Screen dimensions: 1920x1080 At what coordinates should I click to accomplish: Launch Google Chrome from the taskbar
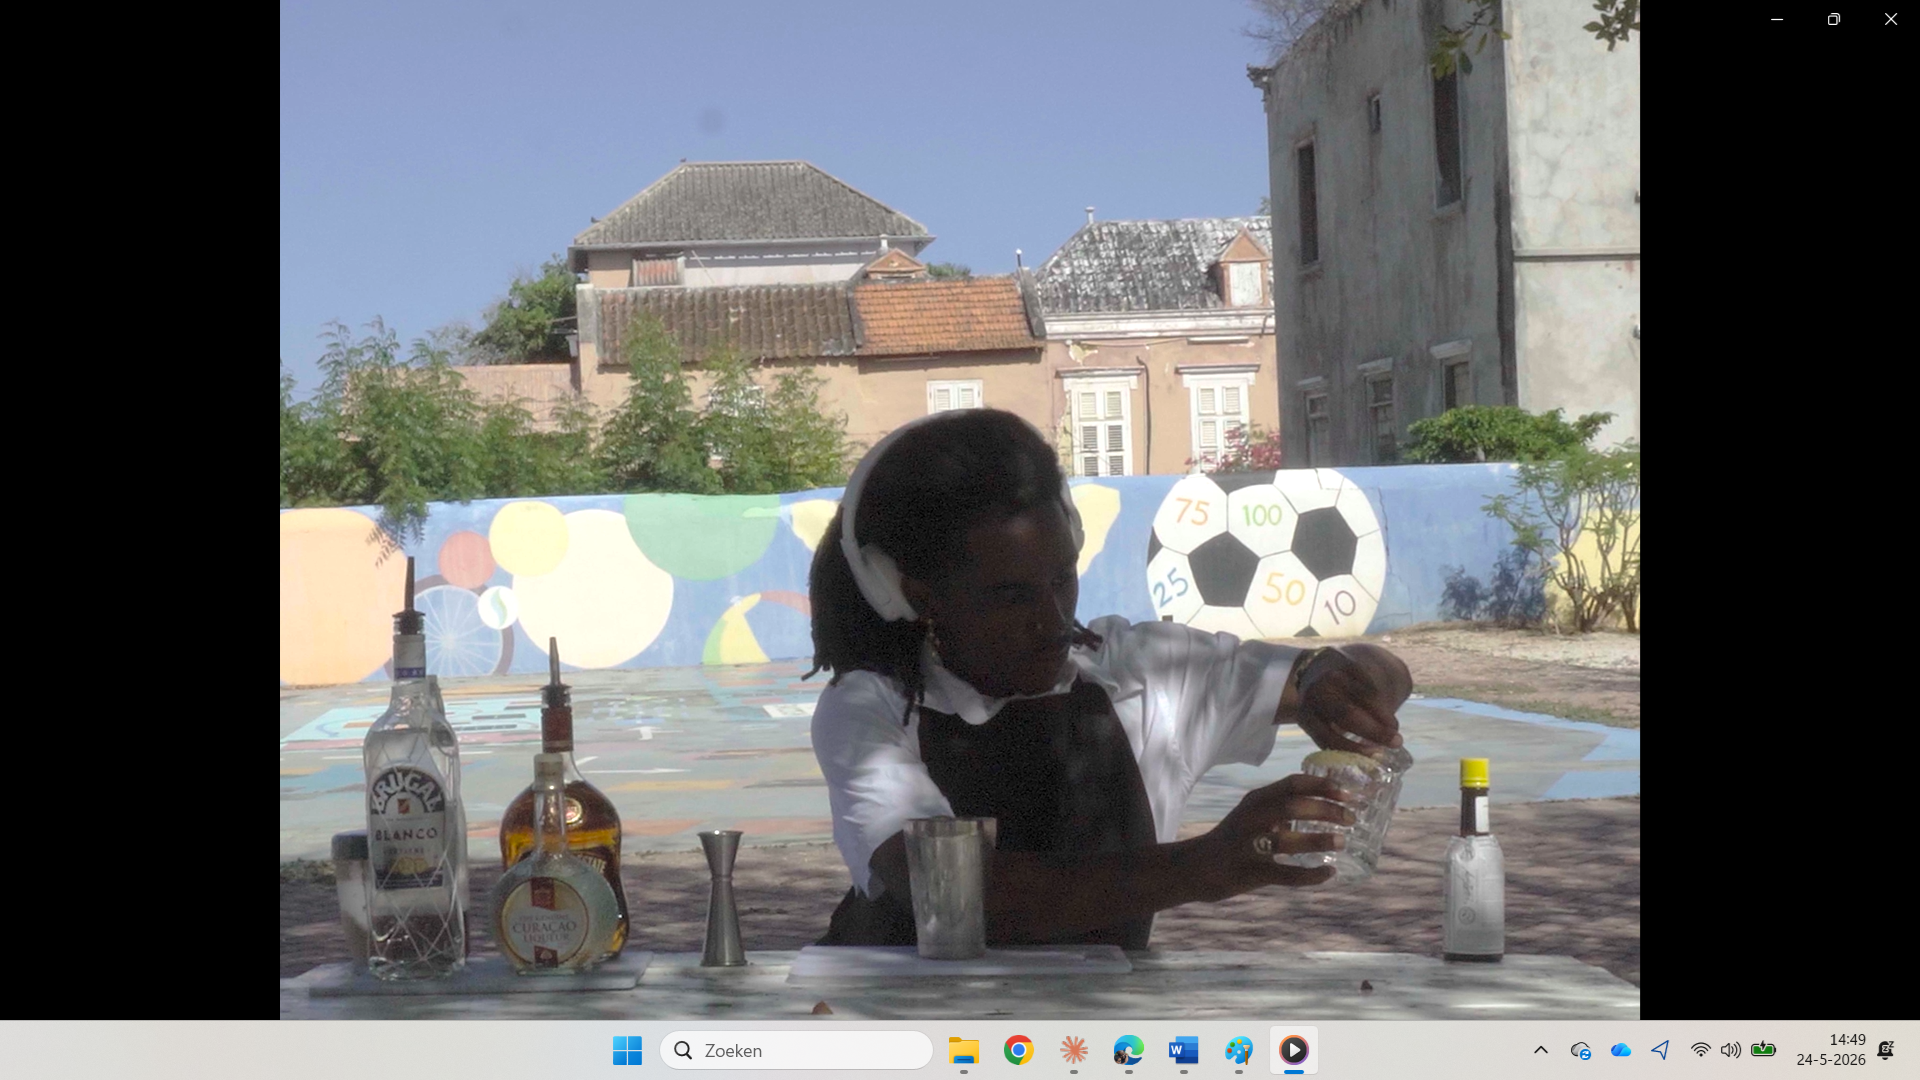pyautogui.click(x=1019, y=1050)
